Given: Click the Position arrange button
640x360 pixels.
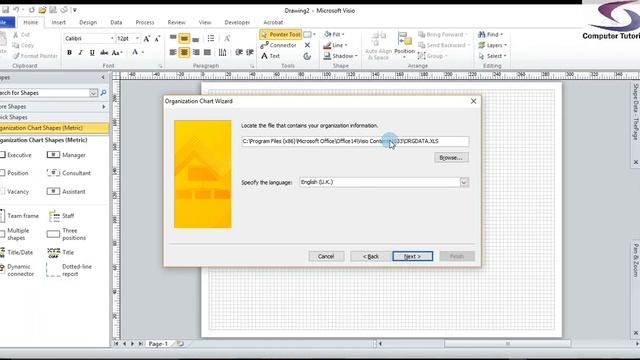Looking at the screenshot, I should click(404, 45).
